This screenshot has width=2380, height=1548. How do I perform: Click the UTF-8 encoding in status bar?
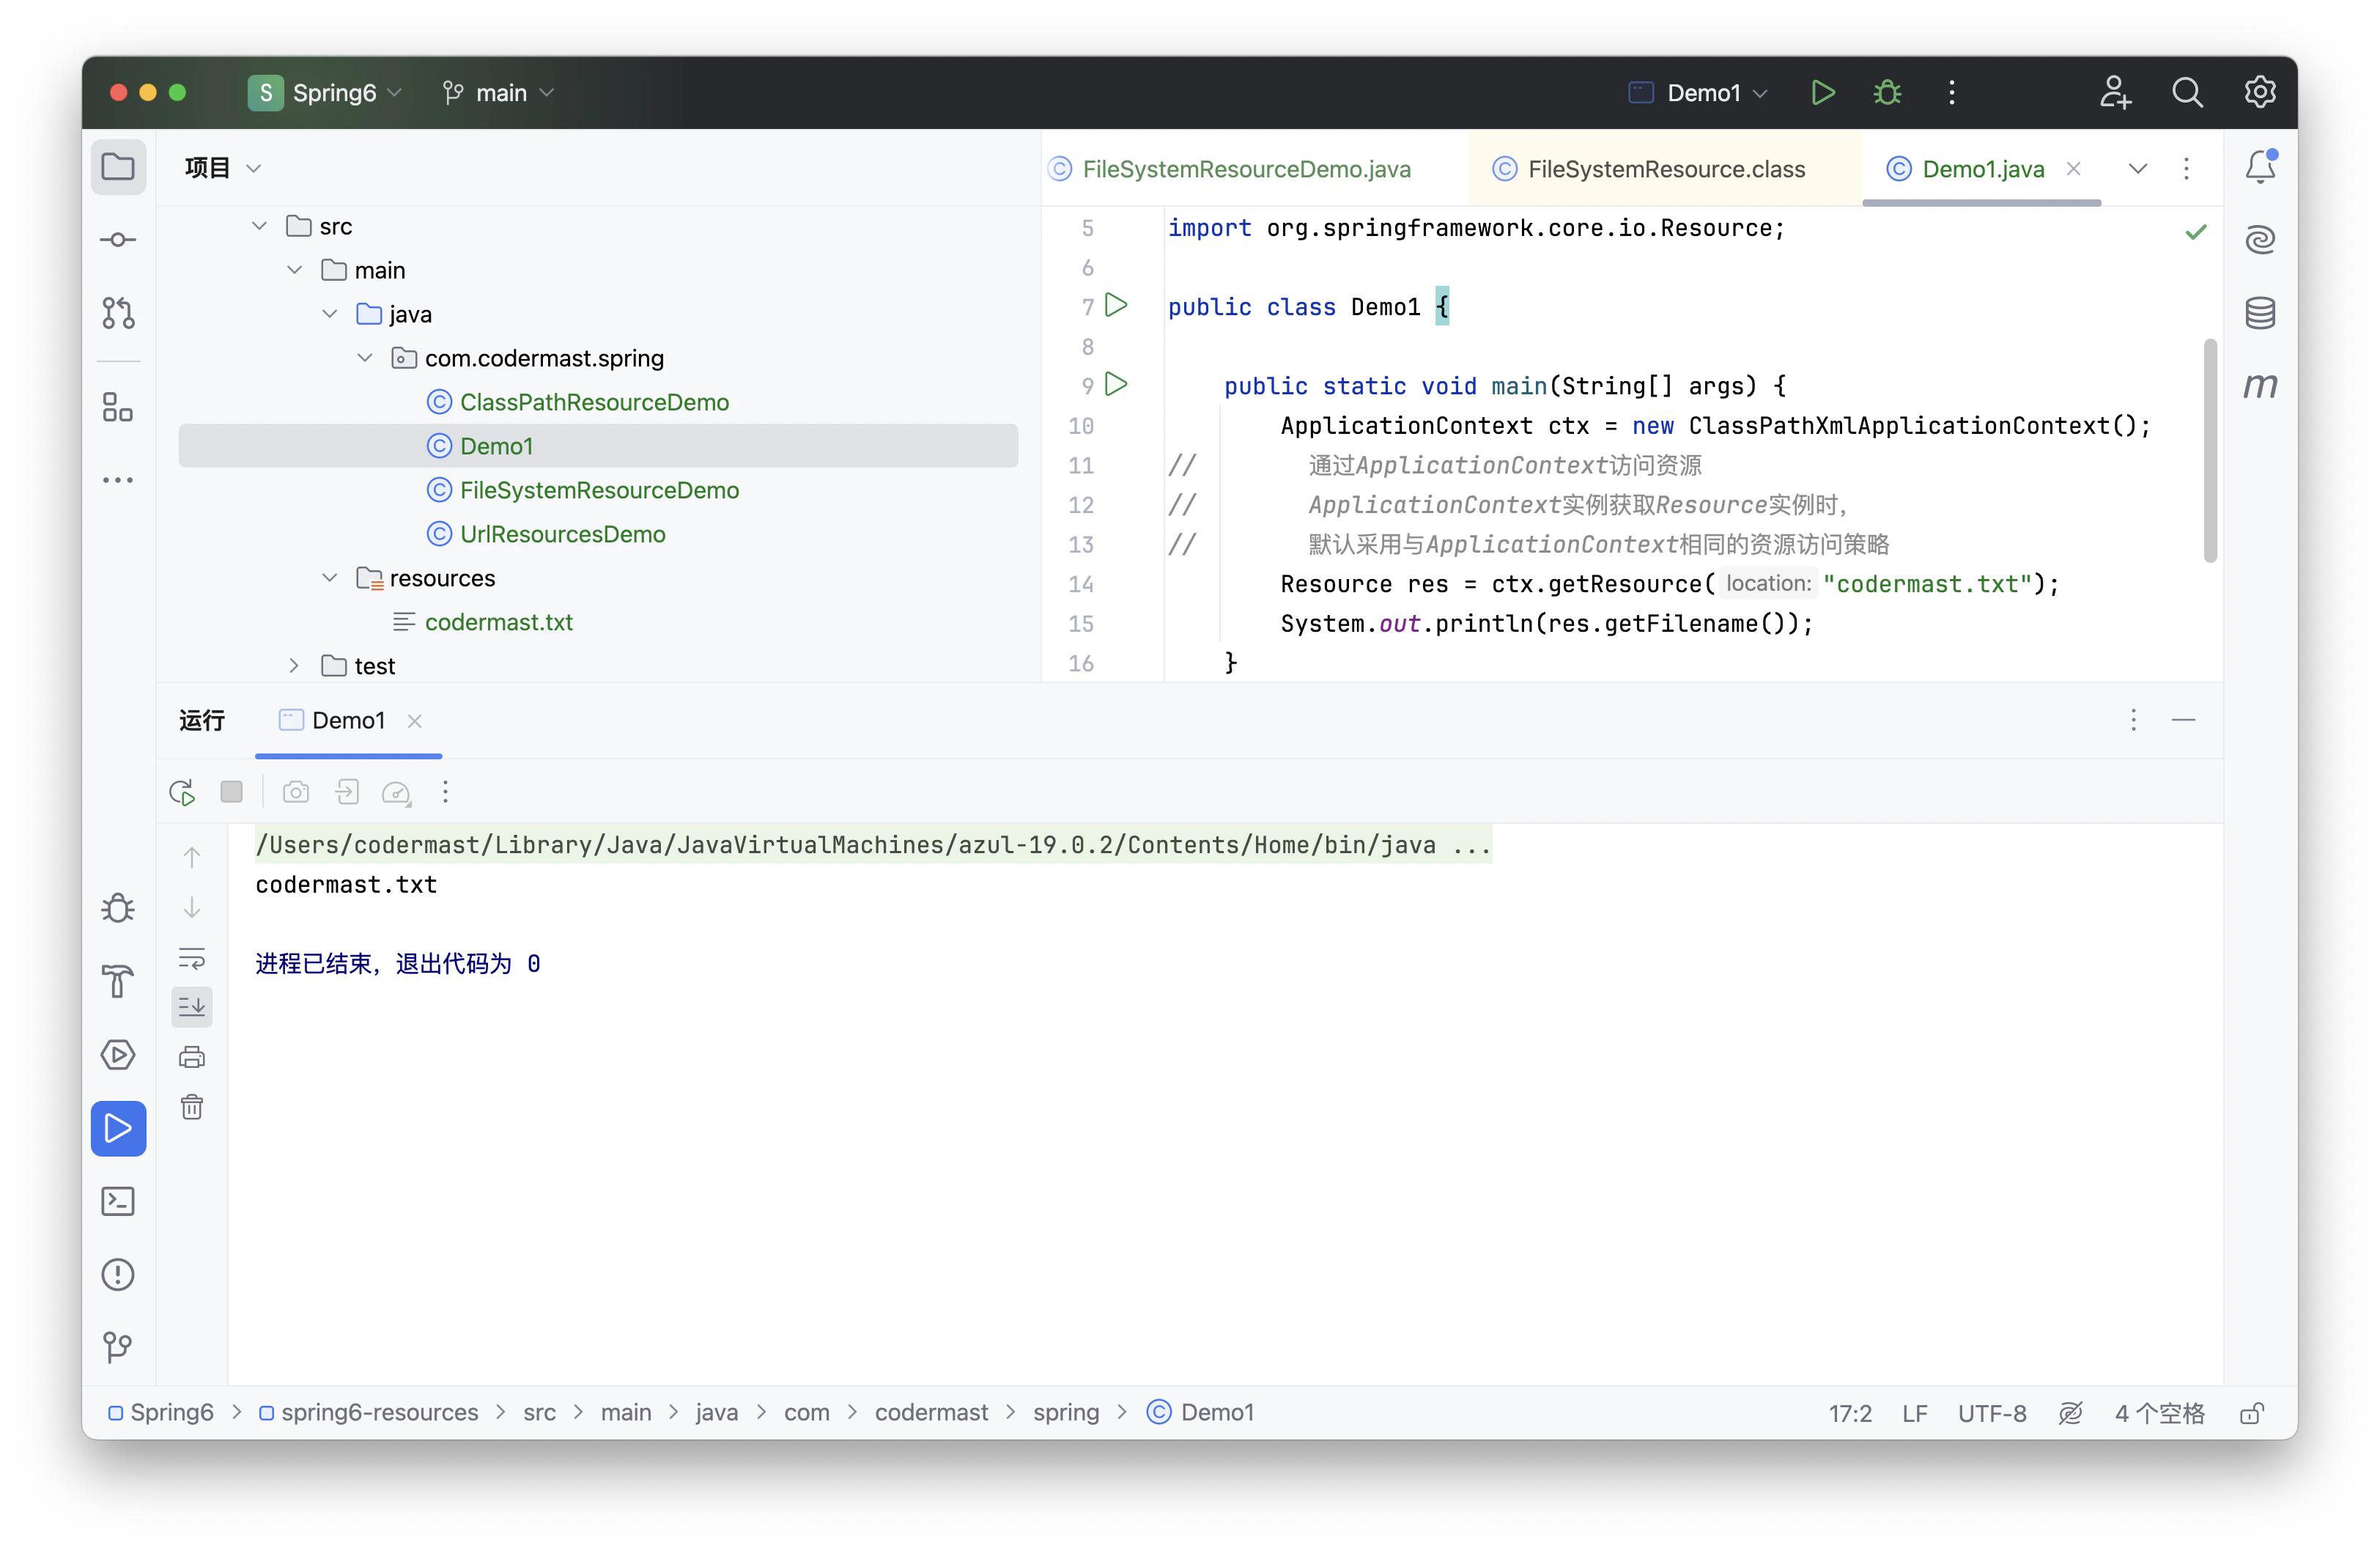click(1991, 1413)
